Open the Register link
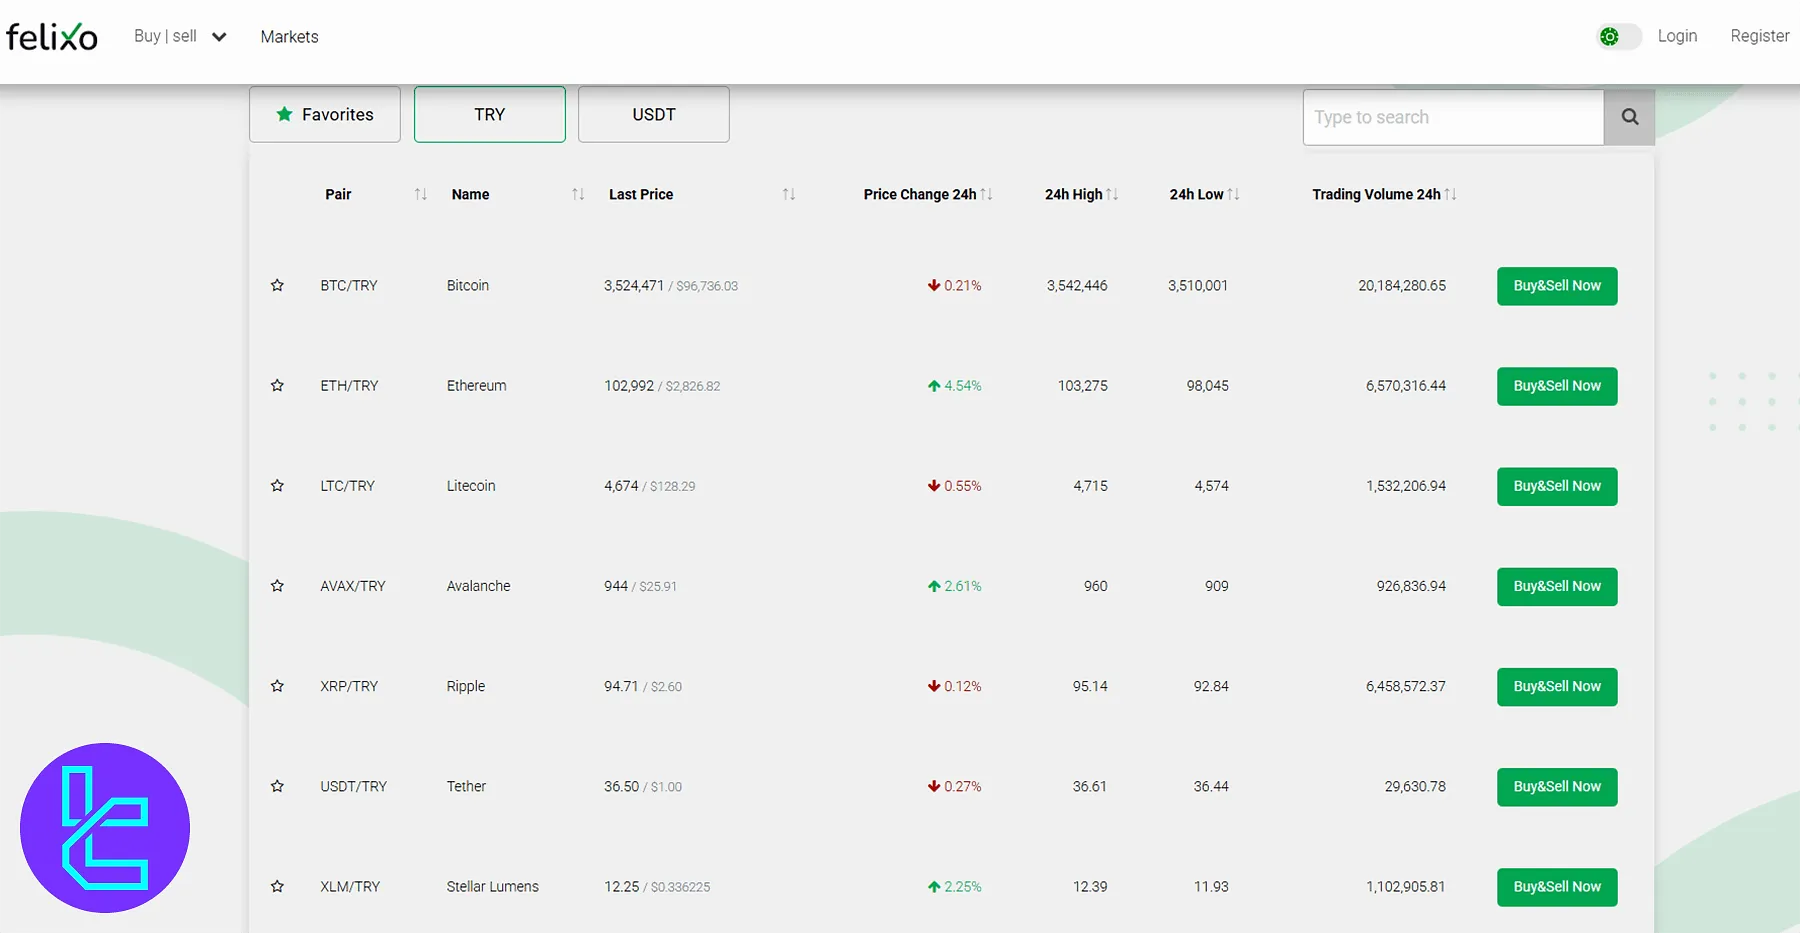 1760,36
